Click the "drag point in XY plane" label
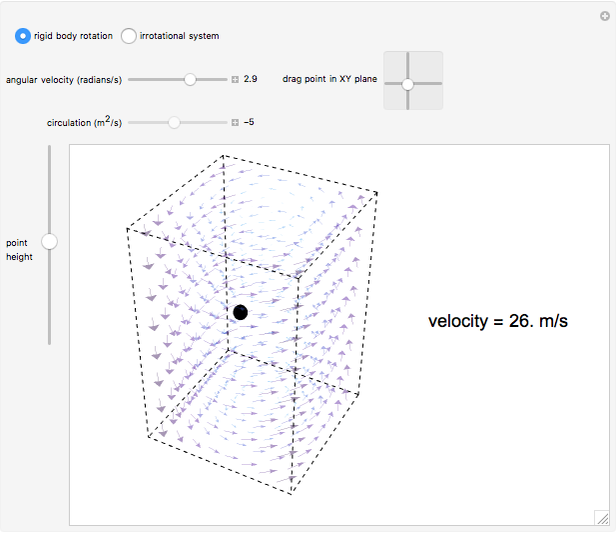Viewport: 616px width, 534px height. (330, 78)
